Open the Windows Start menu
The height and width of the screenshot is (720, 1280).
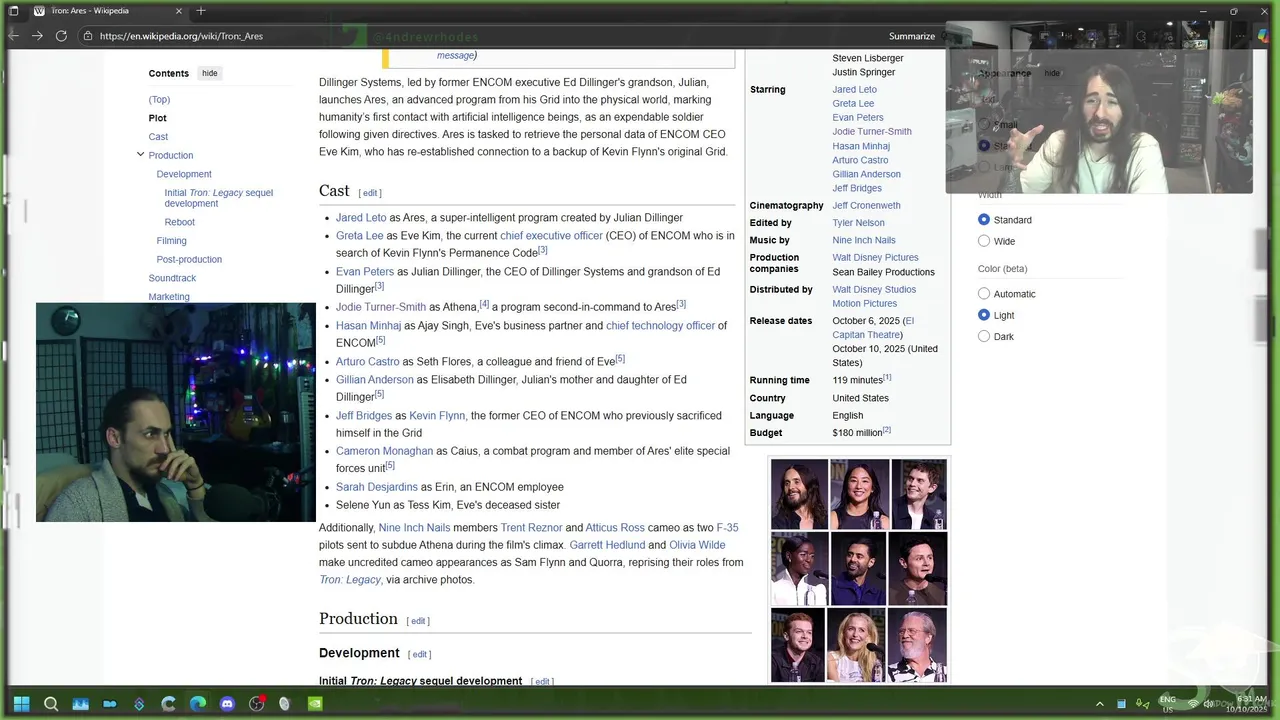coord(21,704)
